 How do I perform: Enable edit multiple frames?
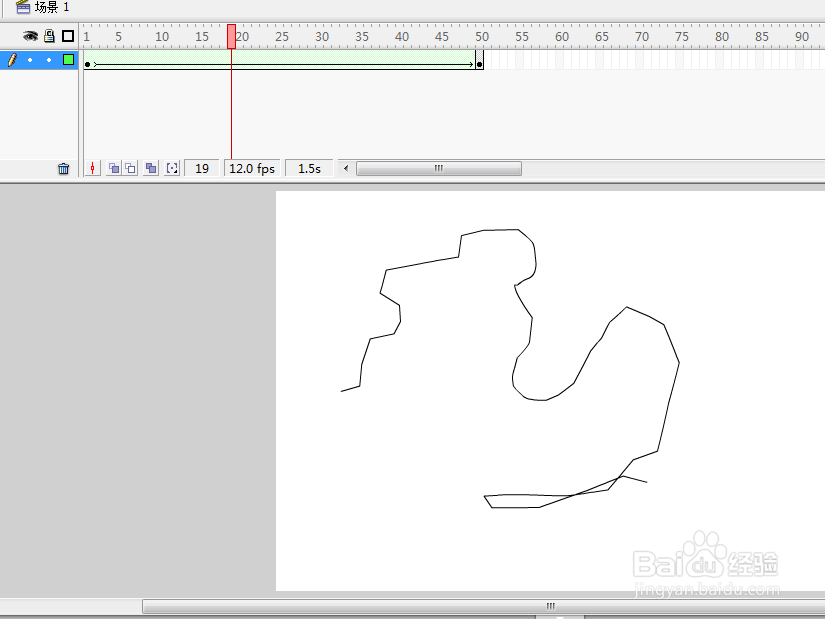151,168
